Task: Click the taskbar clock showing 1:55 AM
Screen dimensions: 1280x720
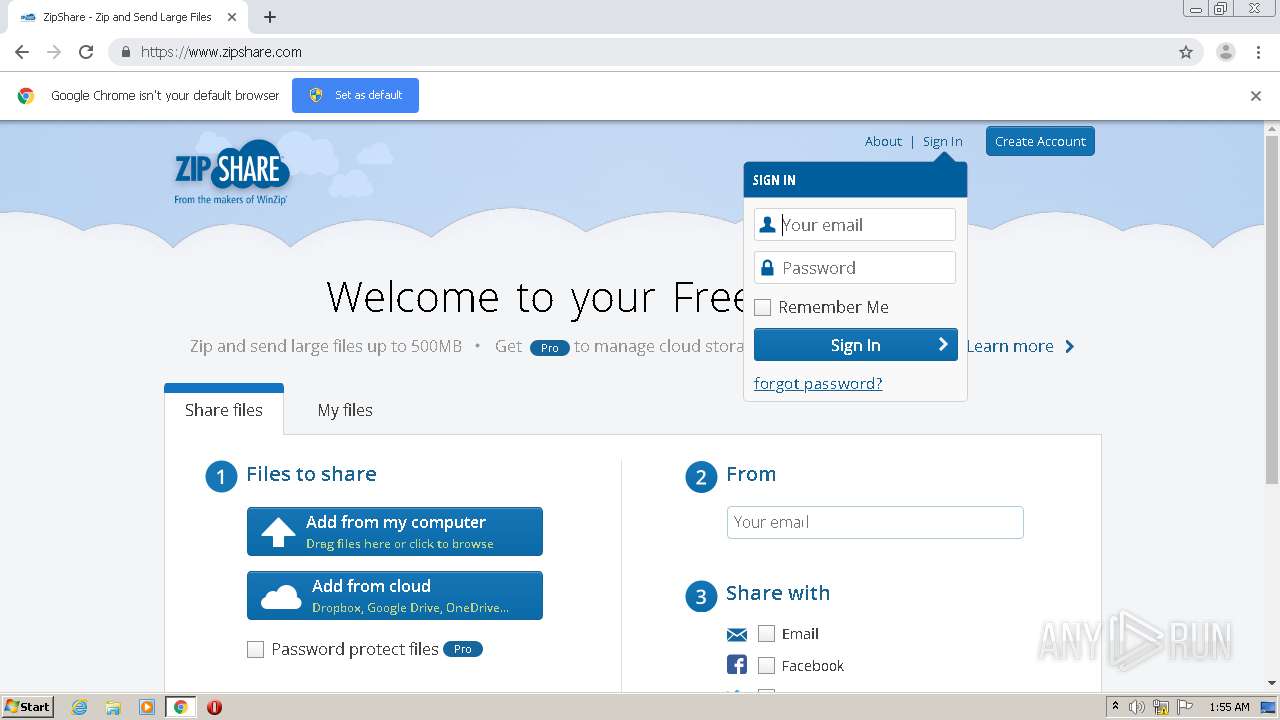Action: click(x=1229, y=707)
